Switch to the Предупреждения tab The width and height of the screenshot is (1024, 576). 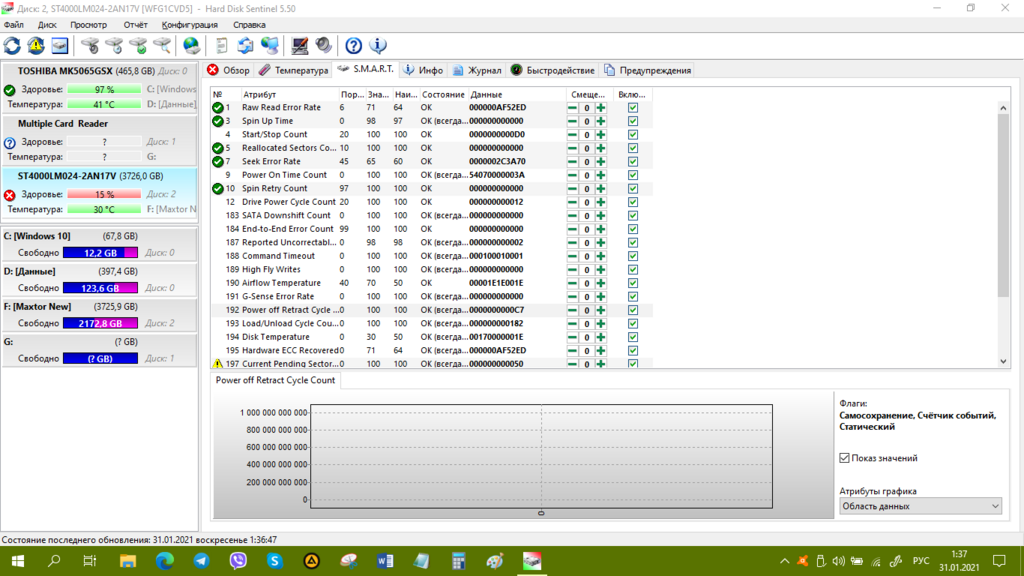(x=648, y=71)
